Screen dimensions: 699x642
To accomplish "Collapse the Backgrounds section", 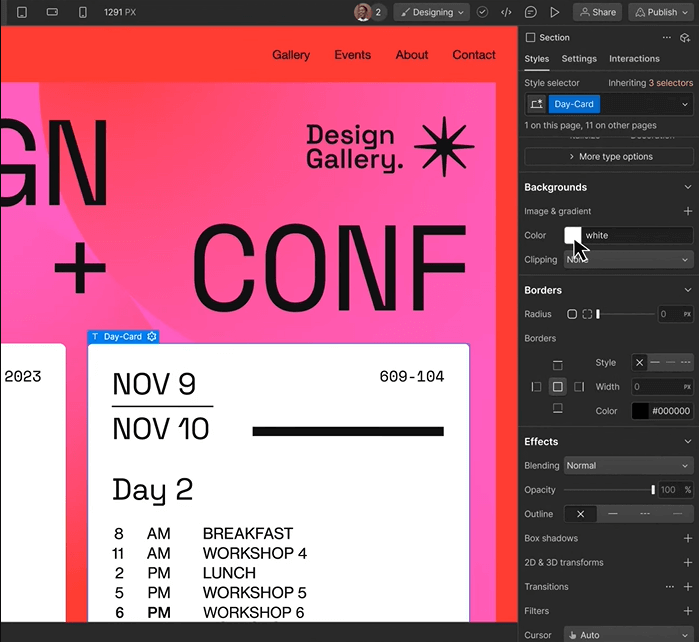I will pyautogui.click(x=687, y=187).
